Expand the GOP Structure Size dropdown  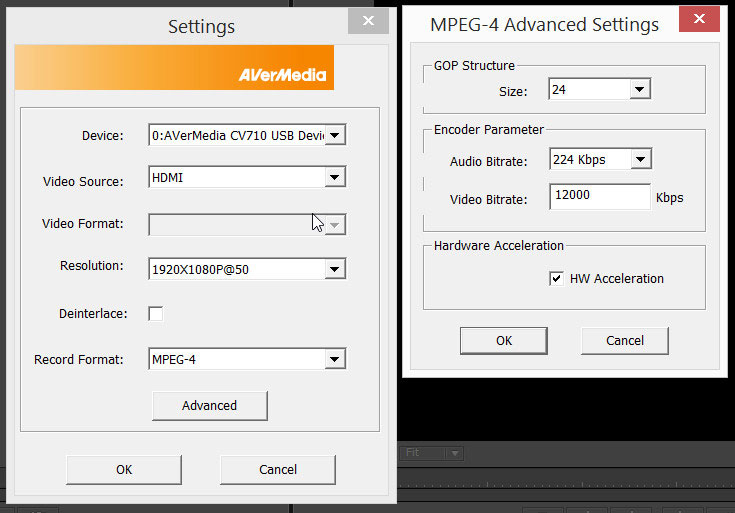tap(600, 89)
